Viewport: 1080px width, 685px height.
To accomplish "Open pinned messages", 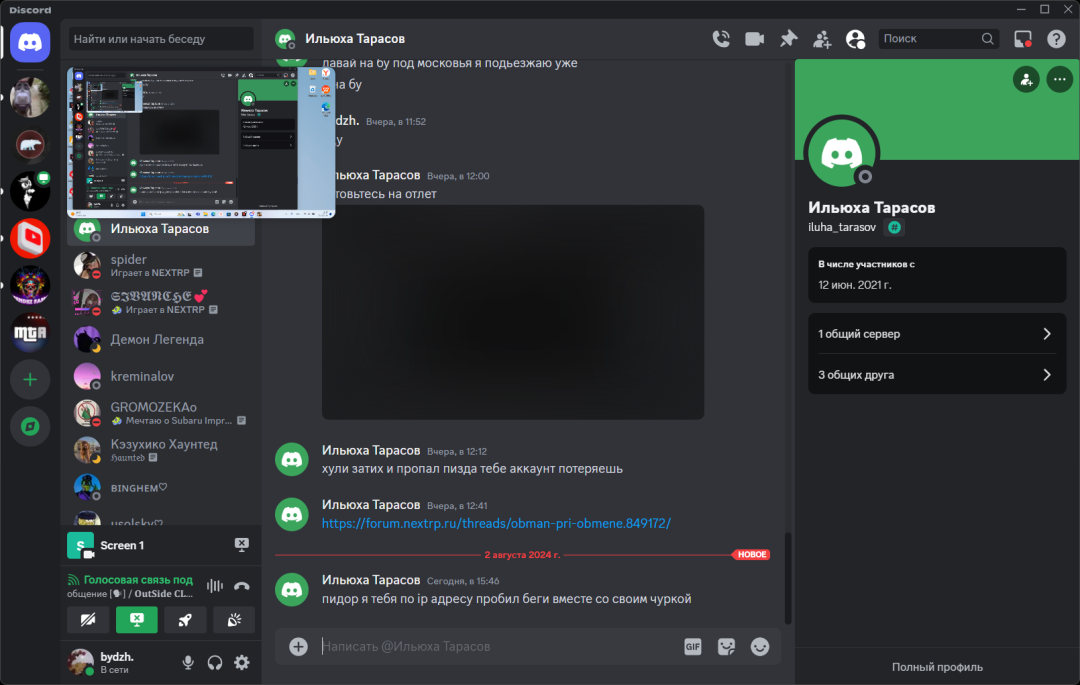I will [x=789, y=39].
